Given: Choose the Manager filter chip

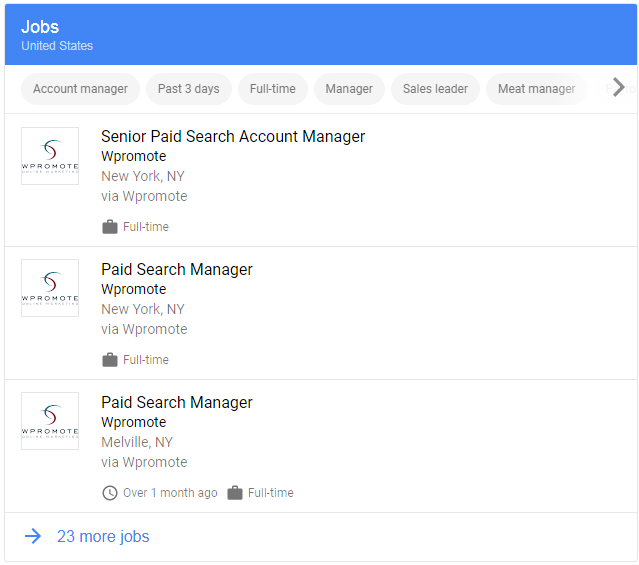Looking at the screenshot, I should click(349, 89).
